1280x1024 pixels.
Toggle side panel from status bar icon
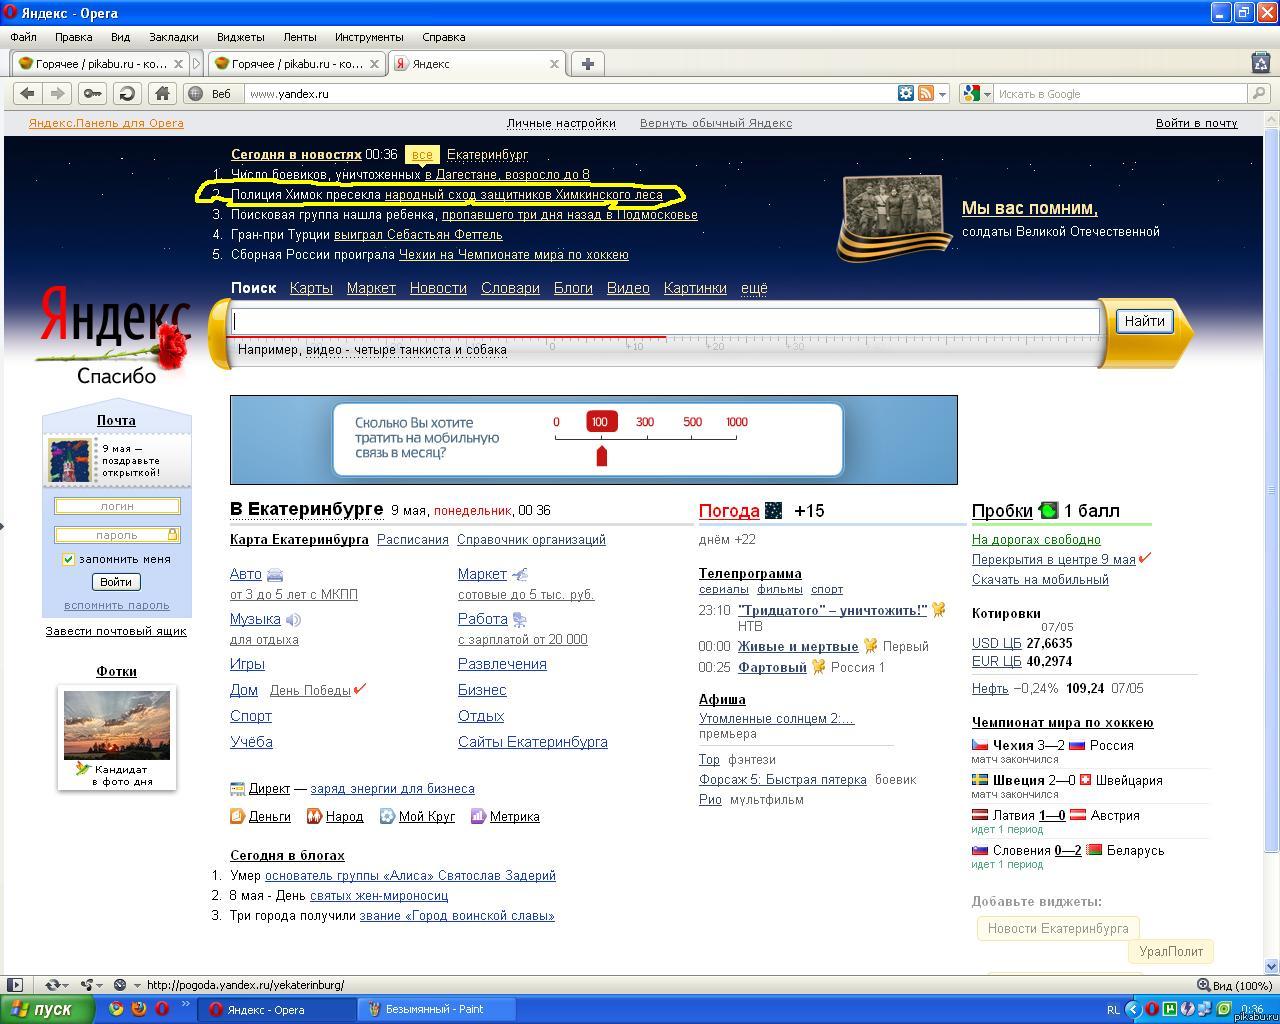[x=15, y=985]
